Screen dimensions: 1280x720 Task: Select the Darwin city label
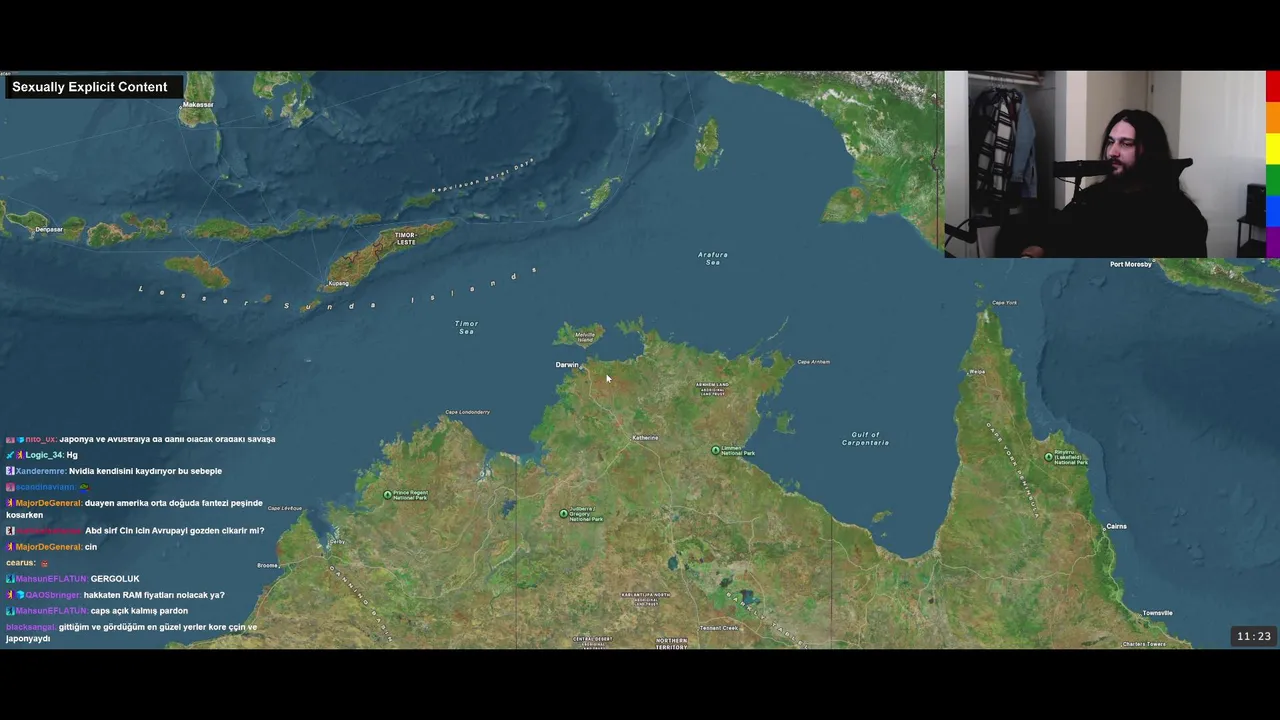[x=567, y=365]
